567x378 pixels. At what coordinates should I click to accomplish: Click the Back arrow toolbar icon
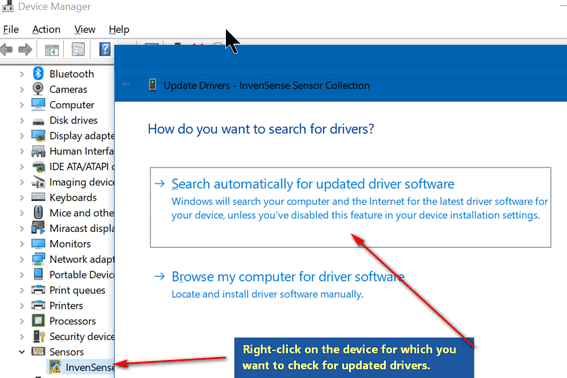pyautogui.click(x=7, y=50)
